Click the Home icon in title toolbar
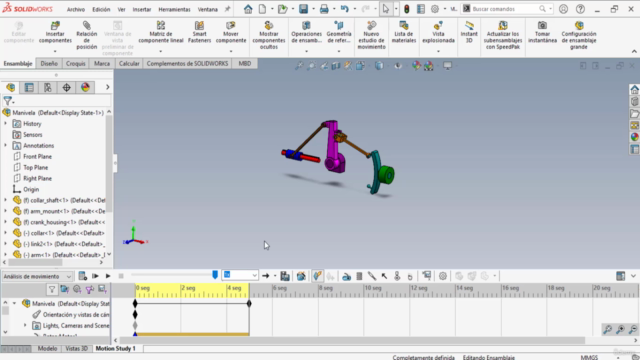 click(248, 9)
